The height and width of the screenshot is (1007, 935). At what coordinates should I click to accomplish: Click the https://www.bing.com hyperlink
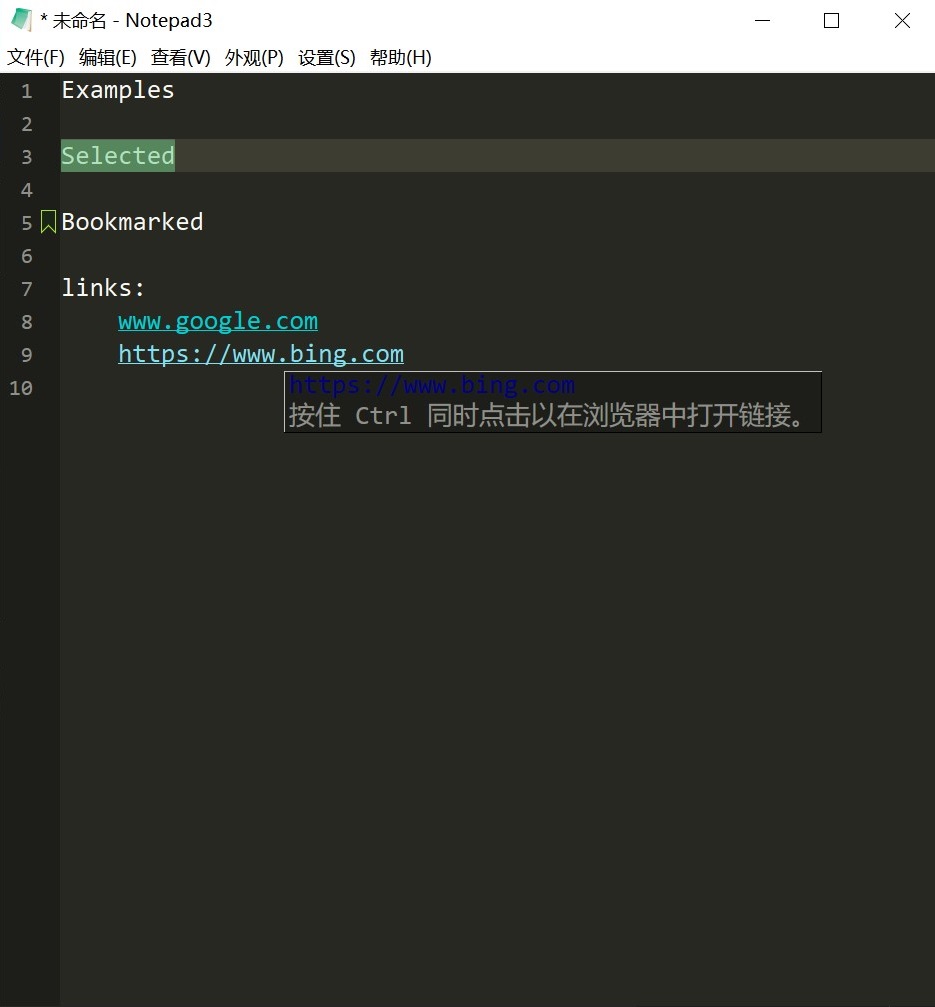[x=260, y=354]
